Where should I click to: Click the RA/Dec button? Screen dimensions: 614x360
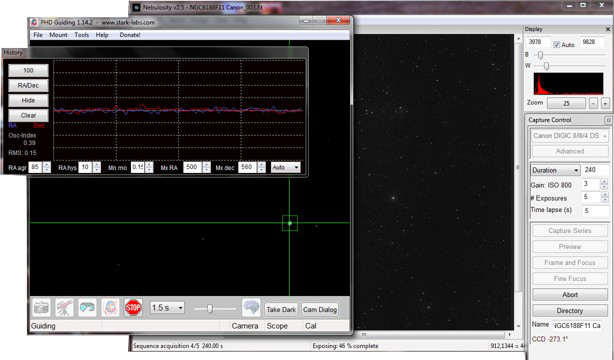(28, 85)
